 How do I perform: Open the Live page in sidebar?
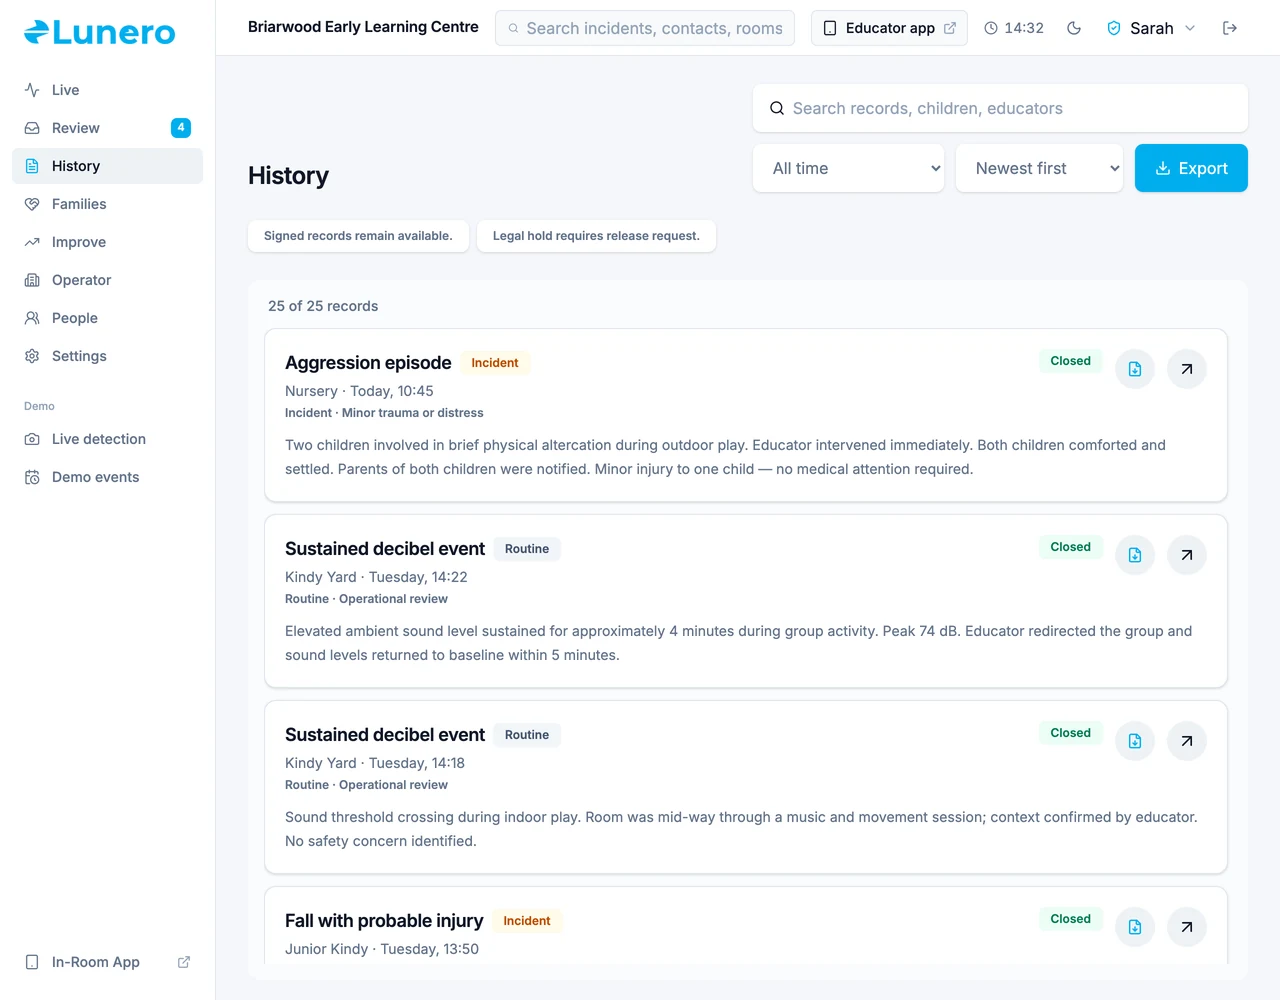(107, 90)
